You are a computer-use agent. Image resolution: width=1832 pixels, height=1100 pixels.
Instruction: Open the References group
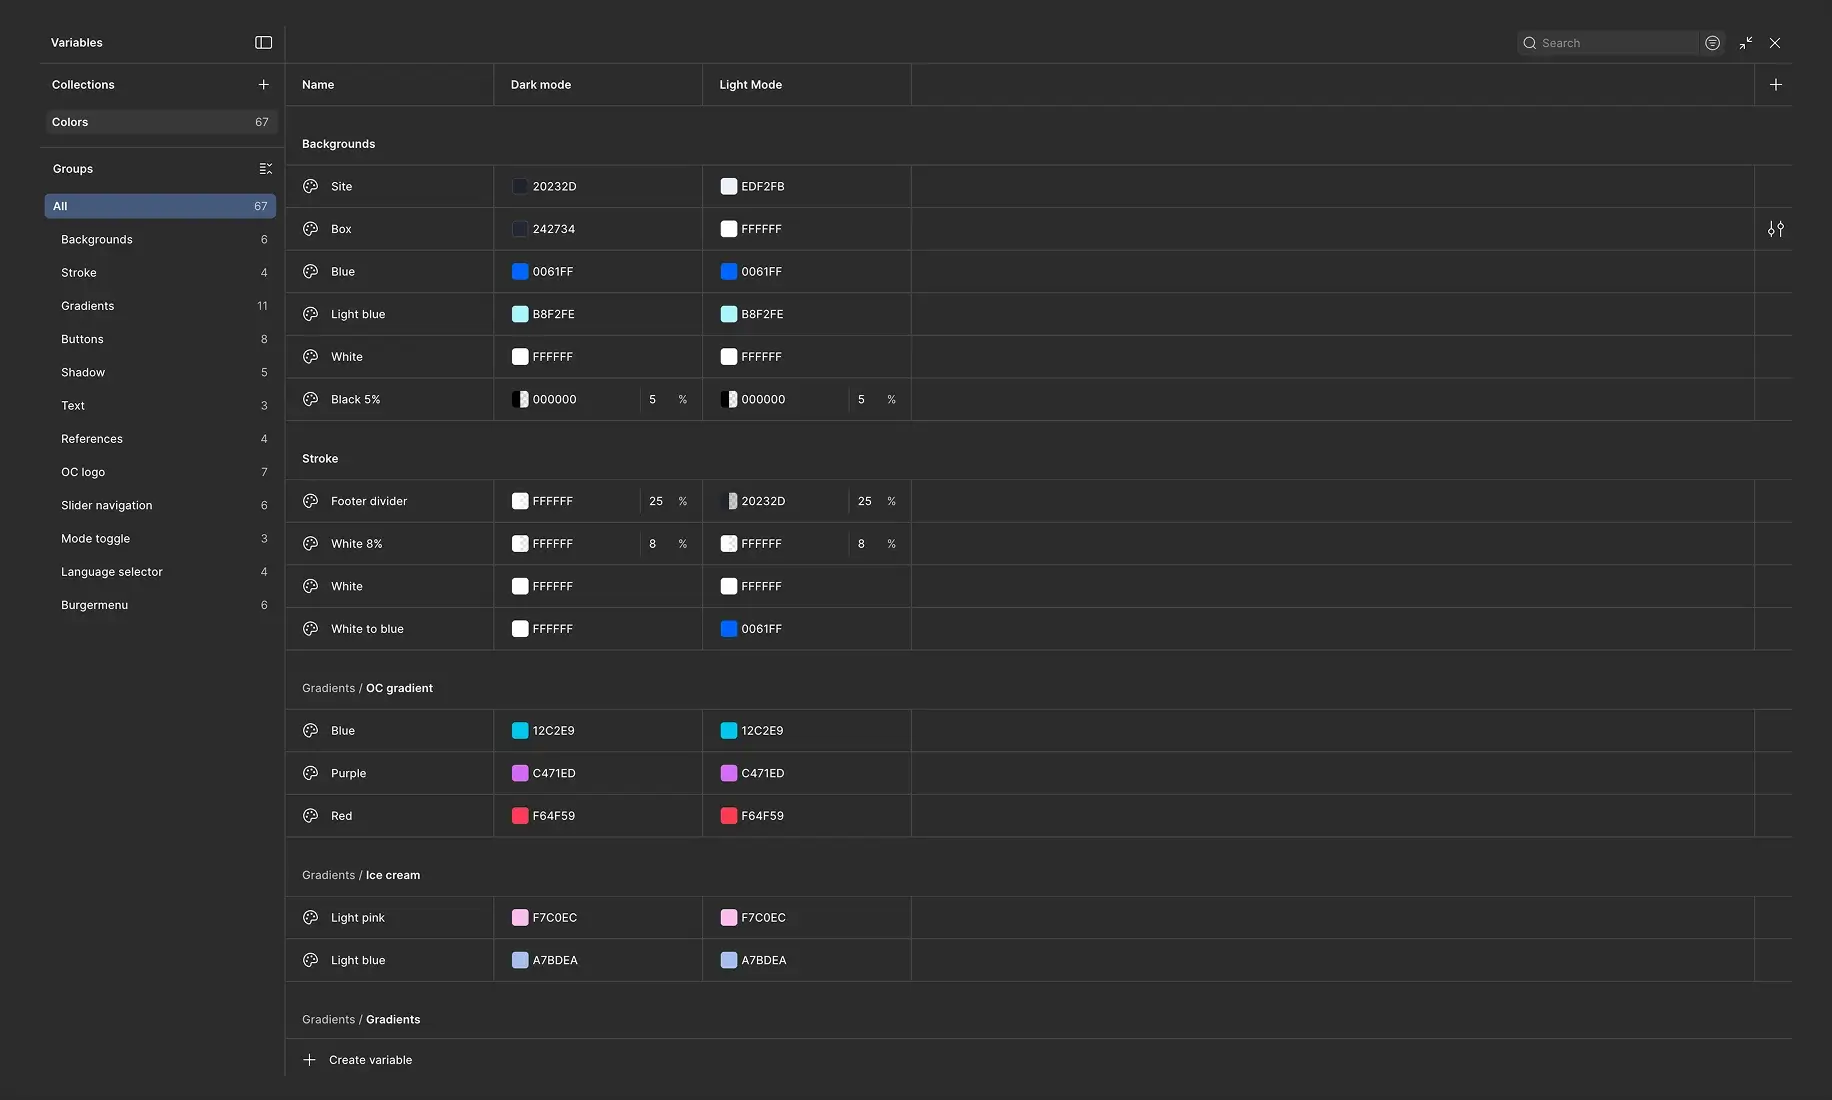click(160, 438)
